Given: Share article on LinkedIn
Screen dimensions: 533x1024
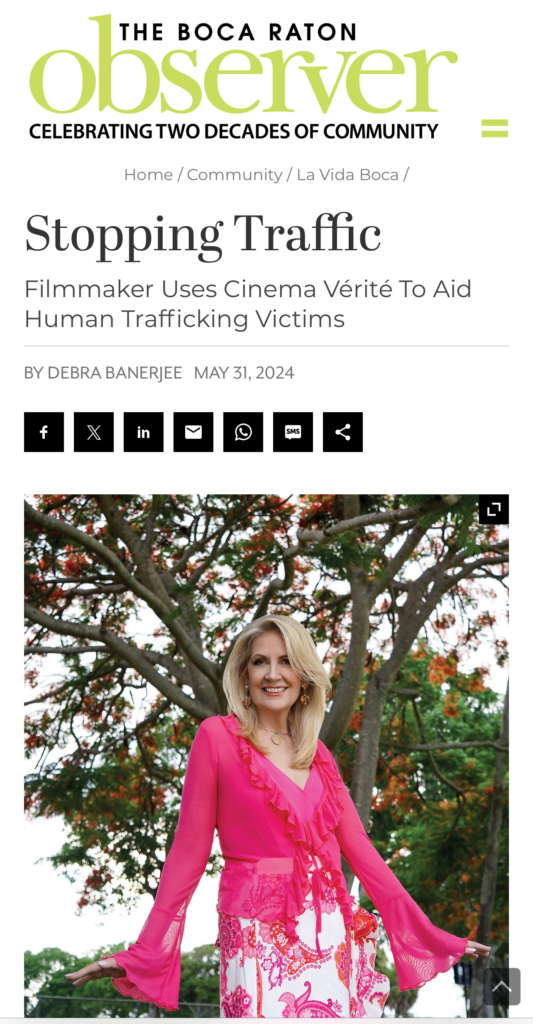Looking at the screenshot, I should pos(144,432).
